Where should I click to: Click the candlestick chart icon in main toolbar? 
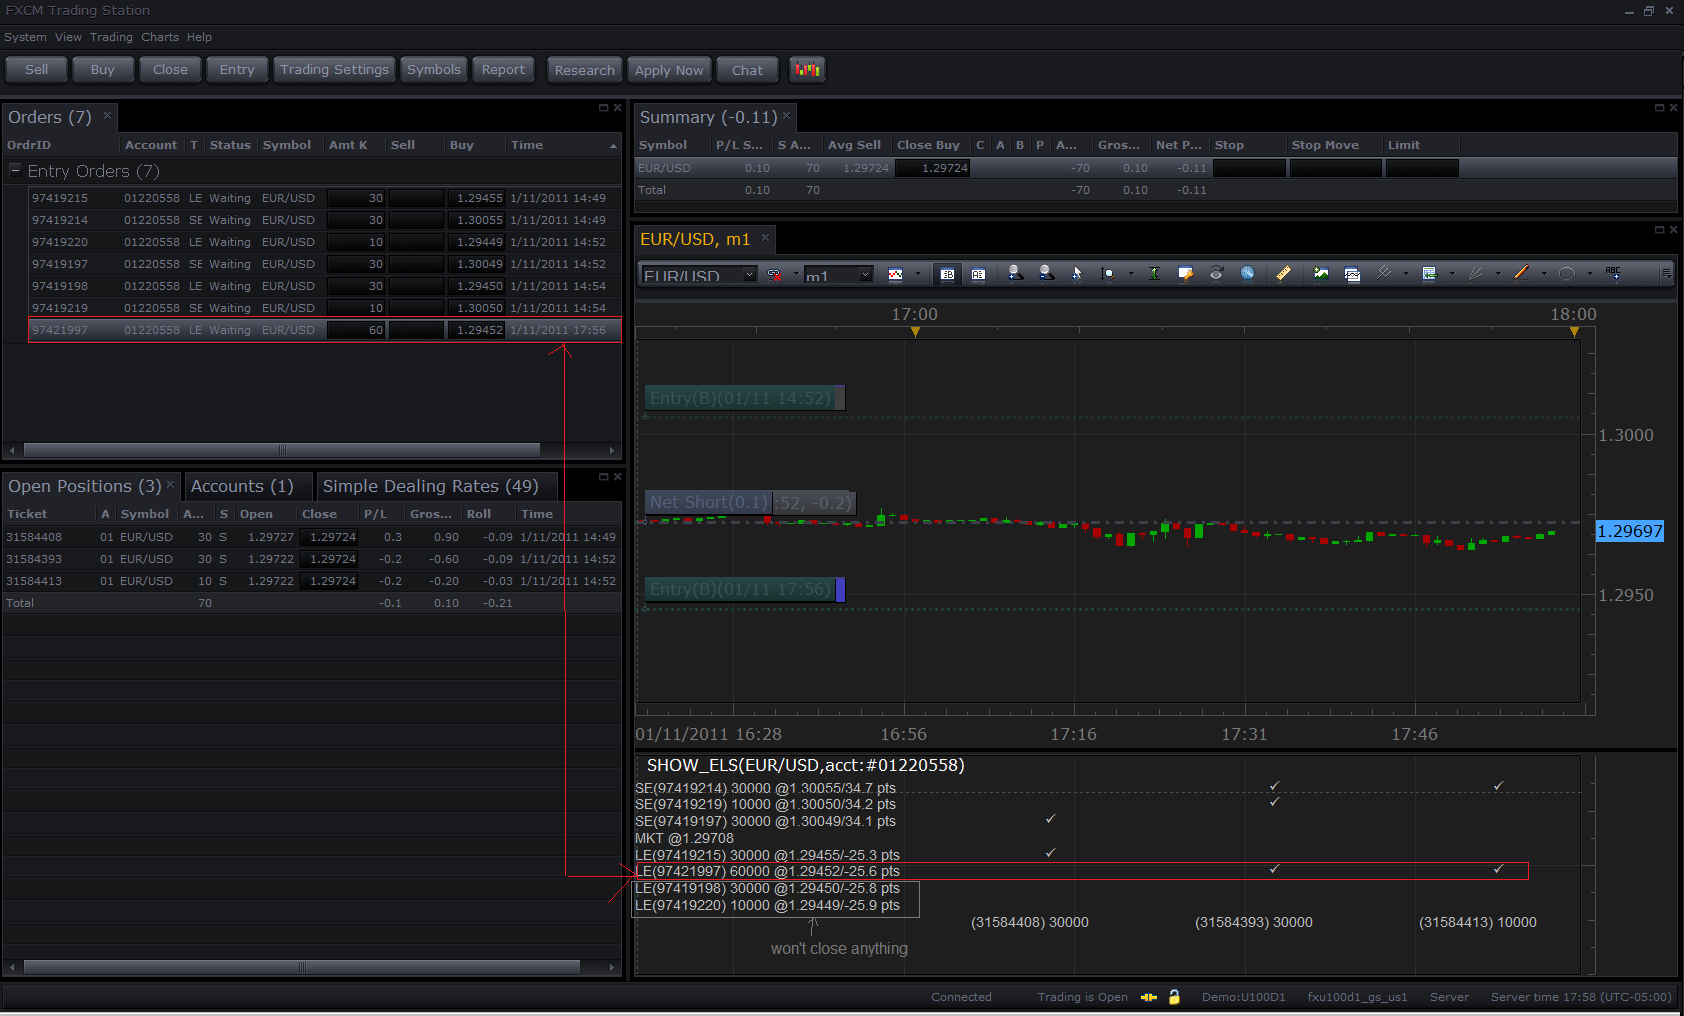coord(806,70)
